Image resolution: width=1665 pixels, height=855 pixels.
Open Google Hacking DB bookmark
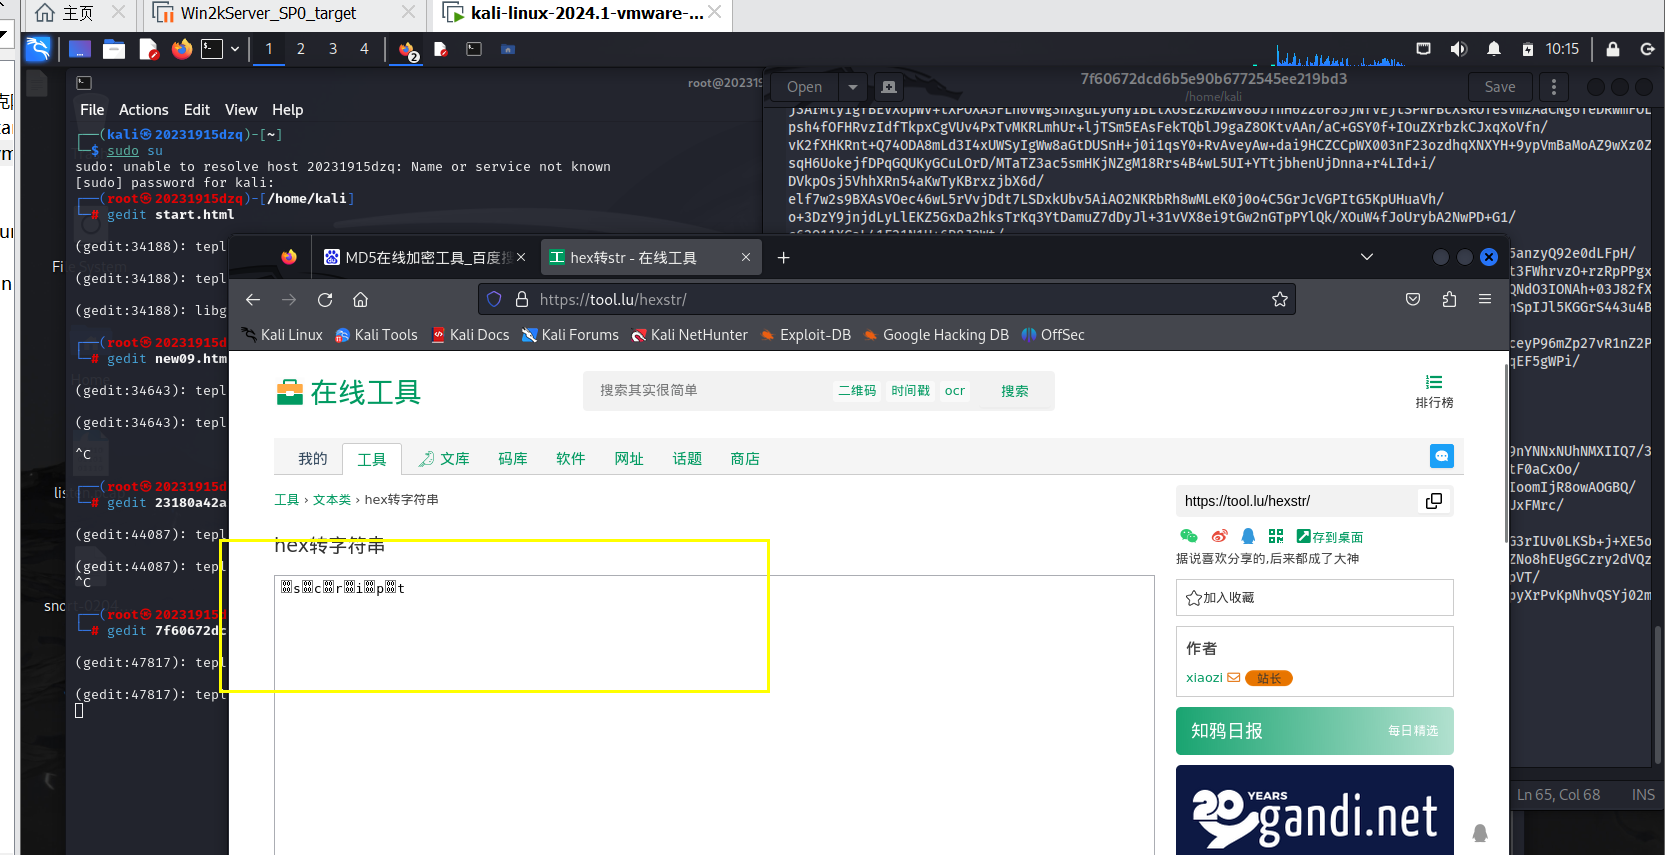click(x=936, y=335)
